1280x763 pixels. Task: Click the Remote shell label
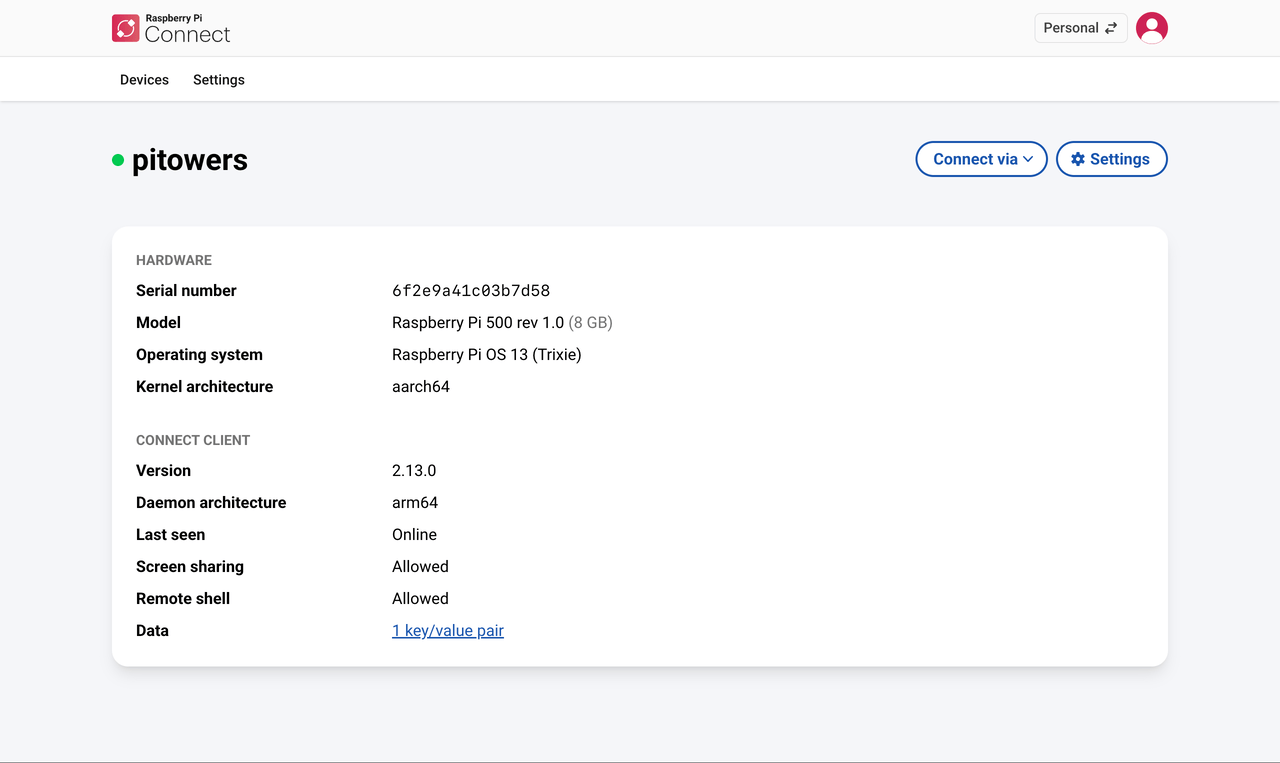(x=183, y=599)
